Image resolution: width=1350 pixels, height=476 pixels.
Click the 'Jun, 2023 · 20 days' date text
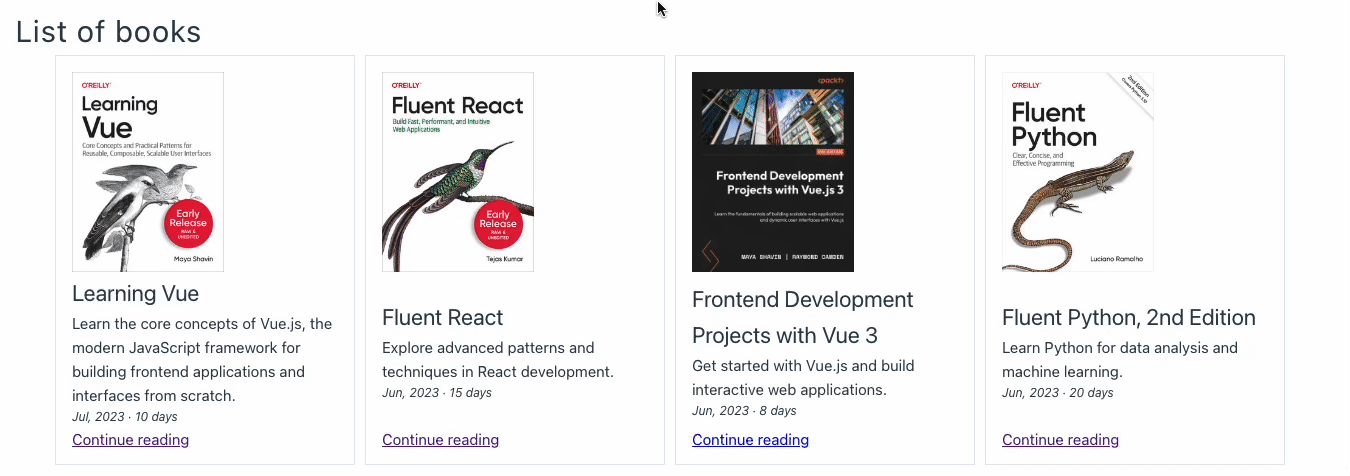(1057, 393)
